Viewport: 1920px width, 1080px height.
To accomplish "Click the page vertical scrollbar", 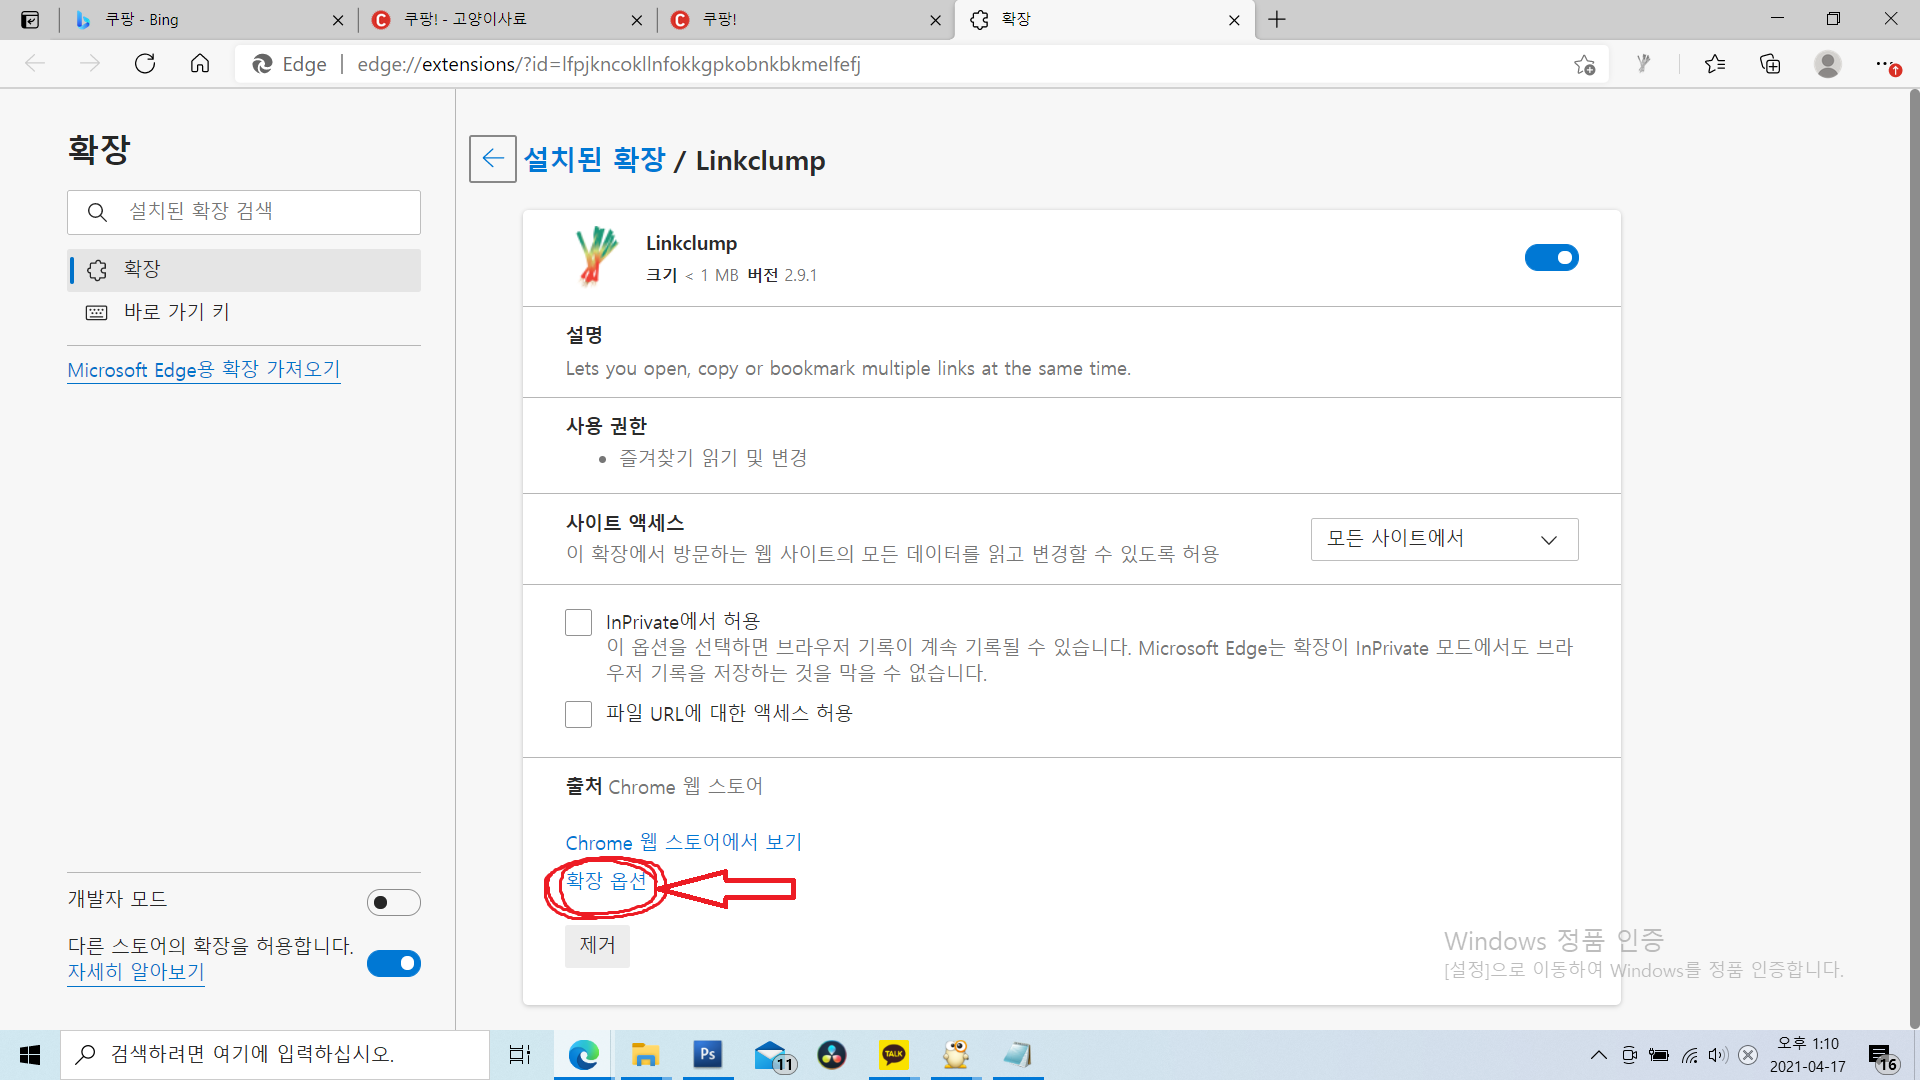I will pyautogui.click(x=1914, y=558).
